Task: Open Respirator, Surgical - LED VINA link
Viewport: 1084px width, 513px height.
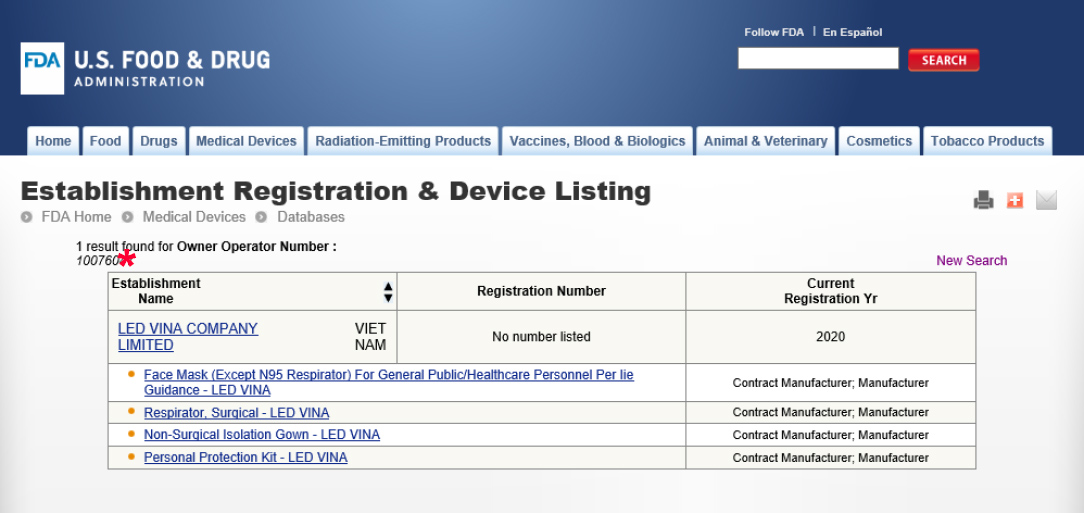Action: point(236,413)
